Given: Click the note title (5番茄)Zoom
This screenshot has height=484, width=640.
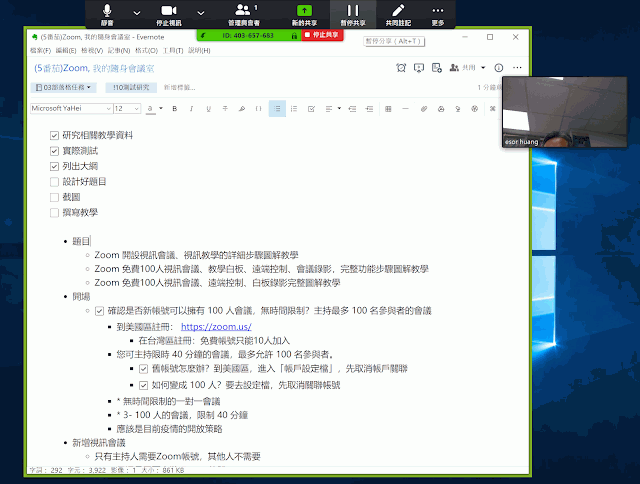Looking at the screenshot, I should [94, 68].
